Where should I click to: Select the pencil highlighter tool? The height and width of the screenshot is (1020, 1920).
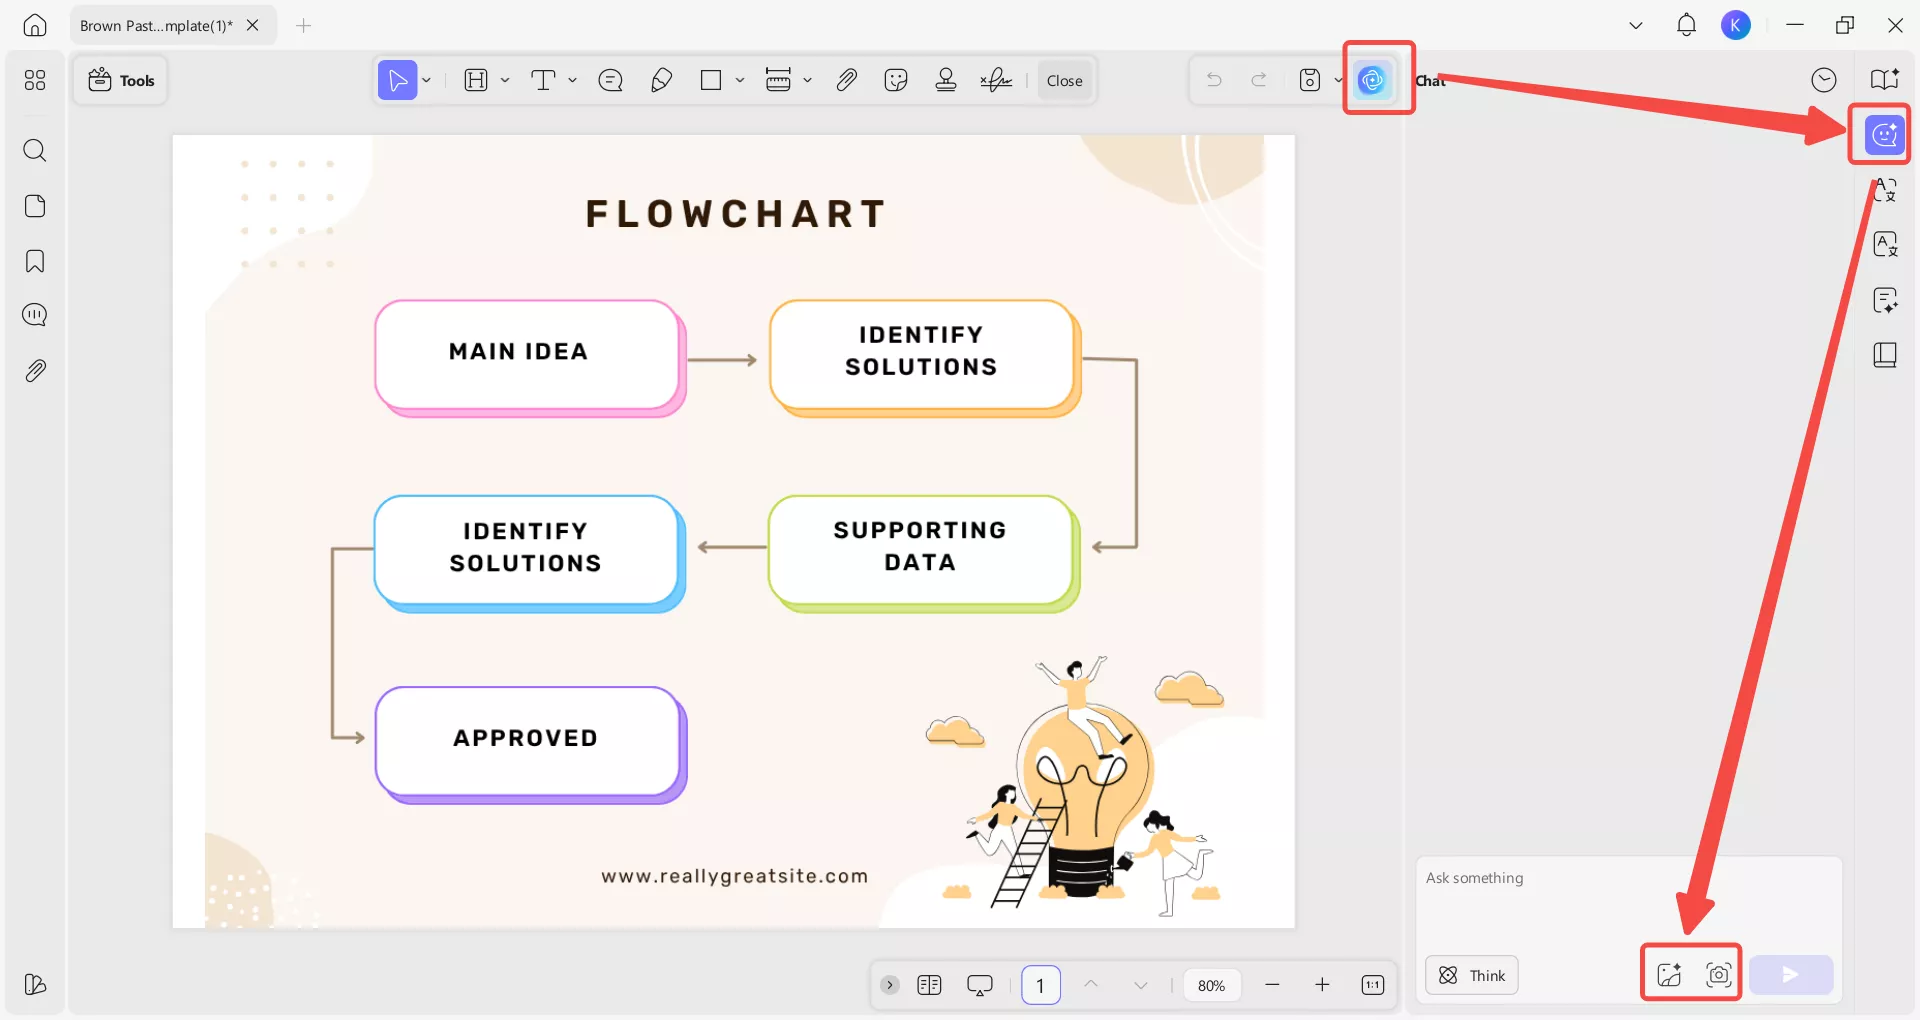pyautogui.click(x=661, y=81)
